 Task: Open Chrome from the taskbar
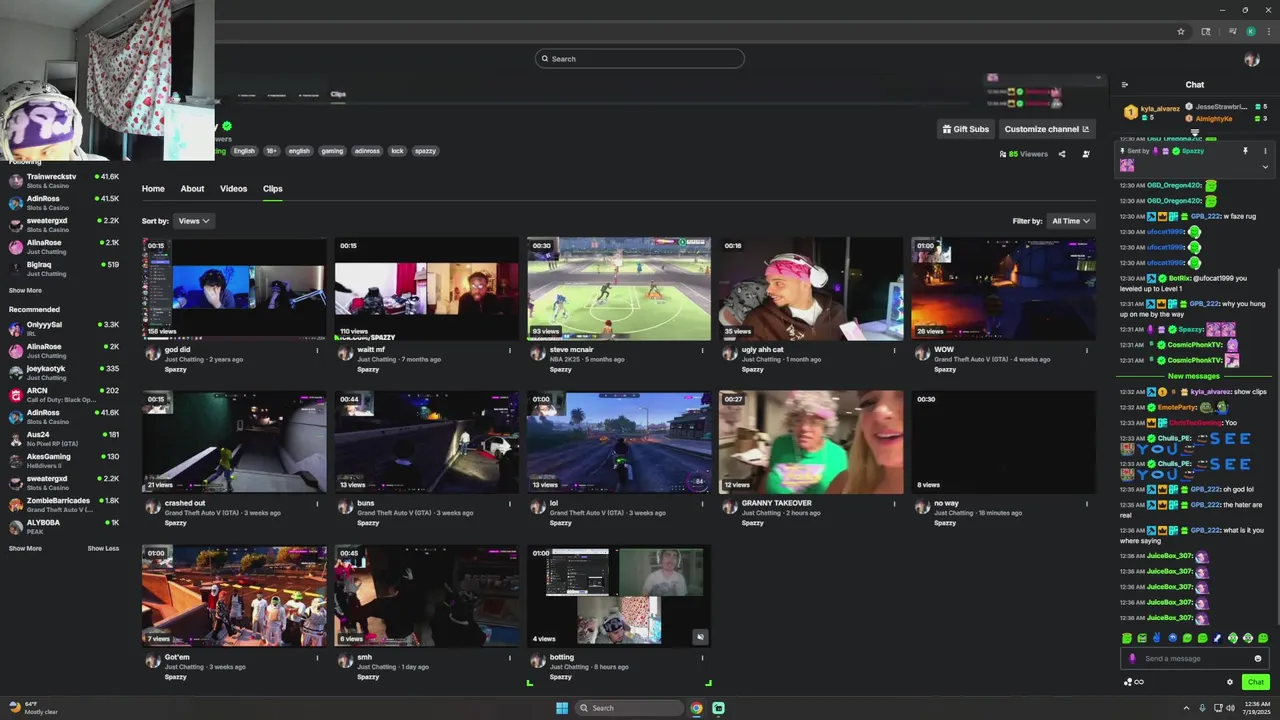(x=696, y=708)
